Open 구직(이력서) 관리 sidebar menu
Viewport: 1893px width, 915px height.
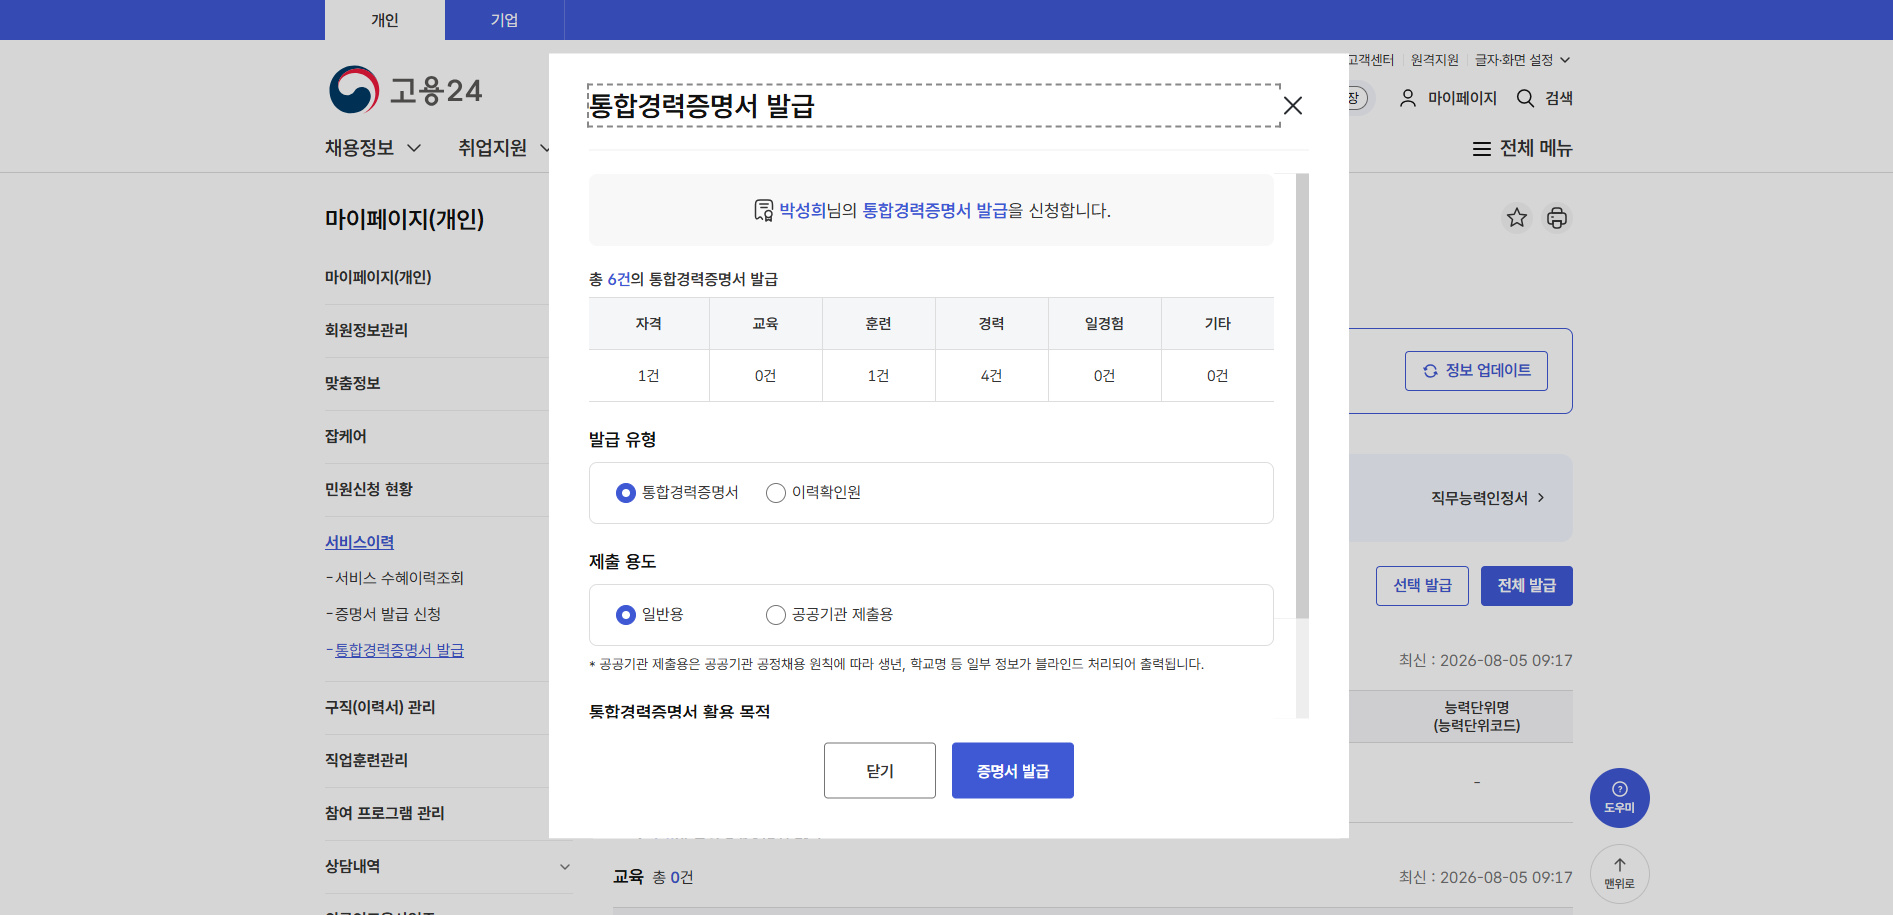click(x=380, y=707)
